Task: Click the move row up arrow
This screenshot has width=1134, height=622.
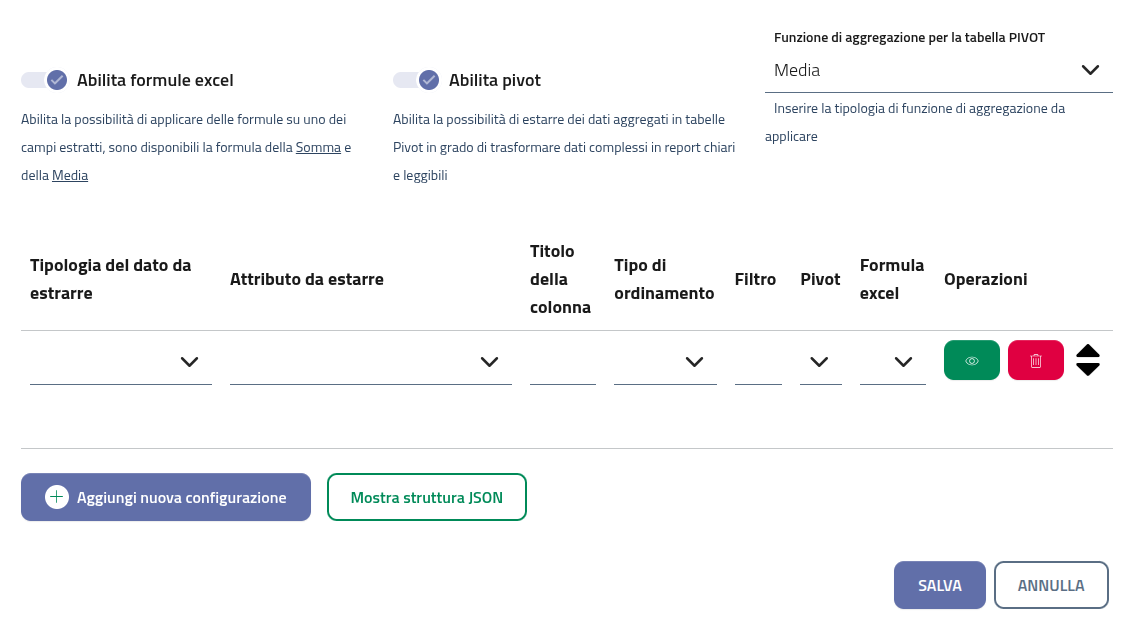Action: pyautogui.click(x=1088, y=351)
